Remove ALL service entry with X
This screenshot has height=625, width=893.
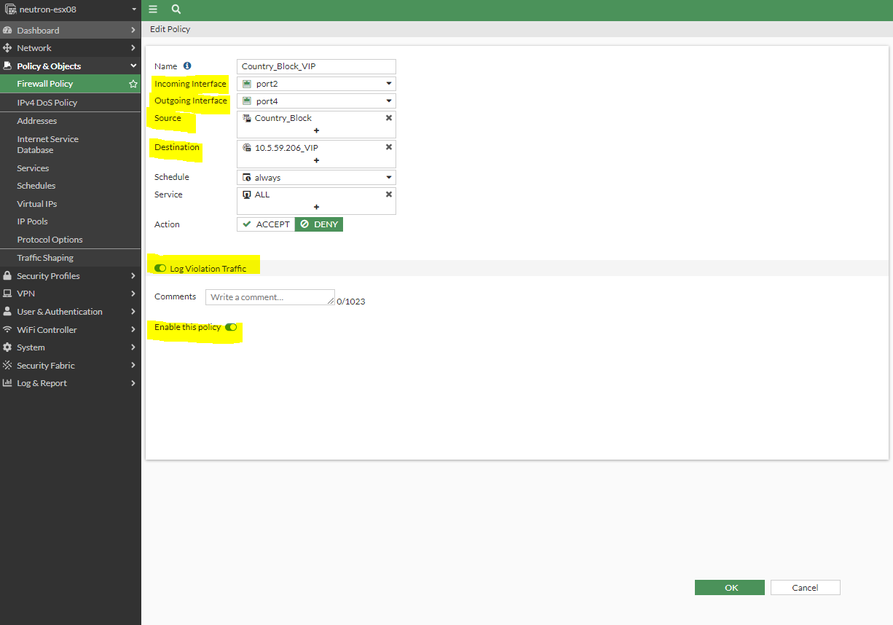(388, 194)
